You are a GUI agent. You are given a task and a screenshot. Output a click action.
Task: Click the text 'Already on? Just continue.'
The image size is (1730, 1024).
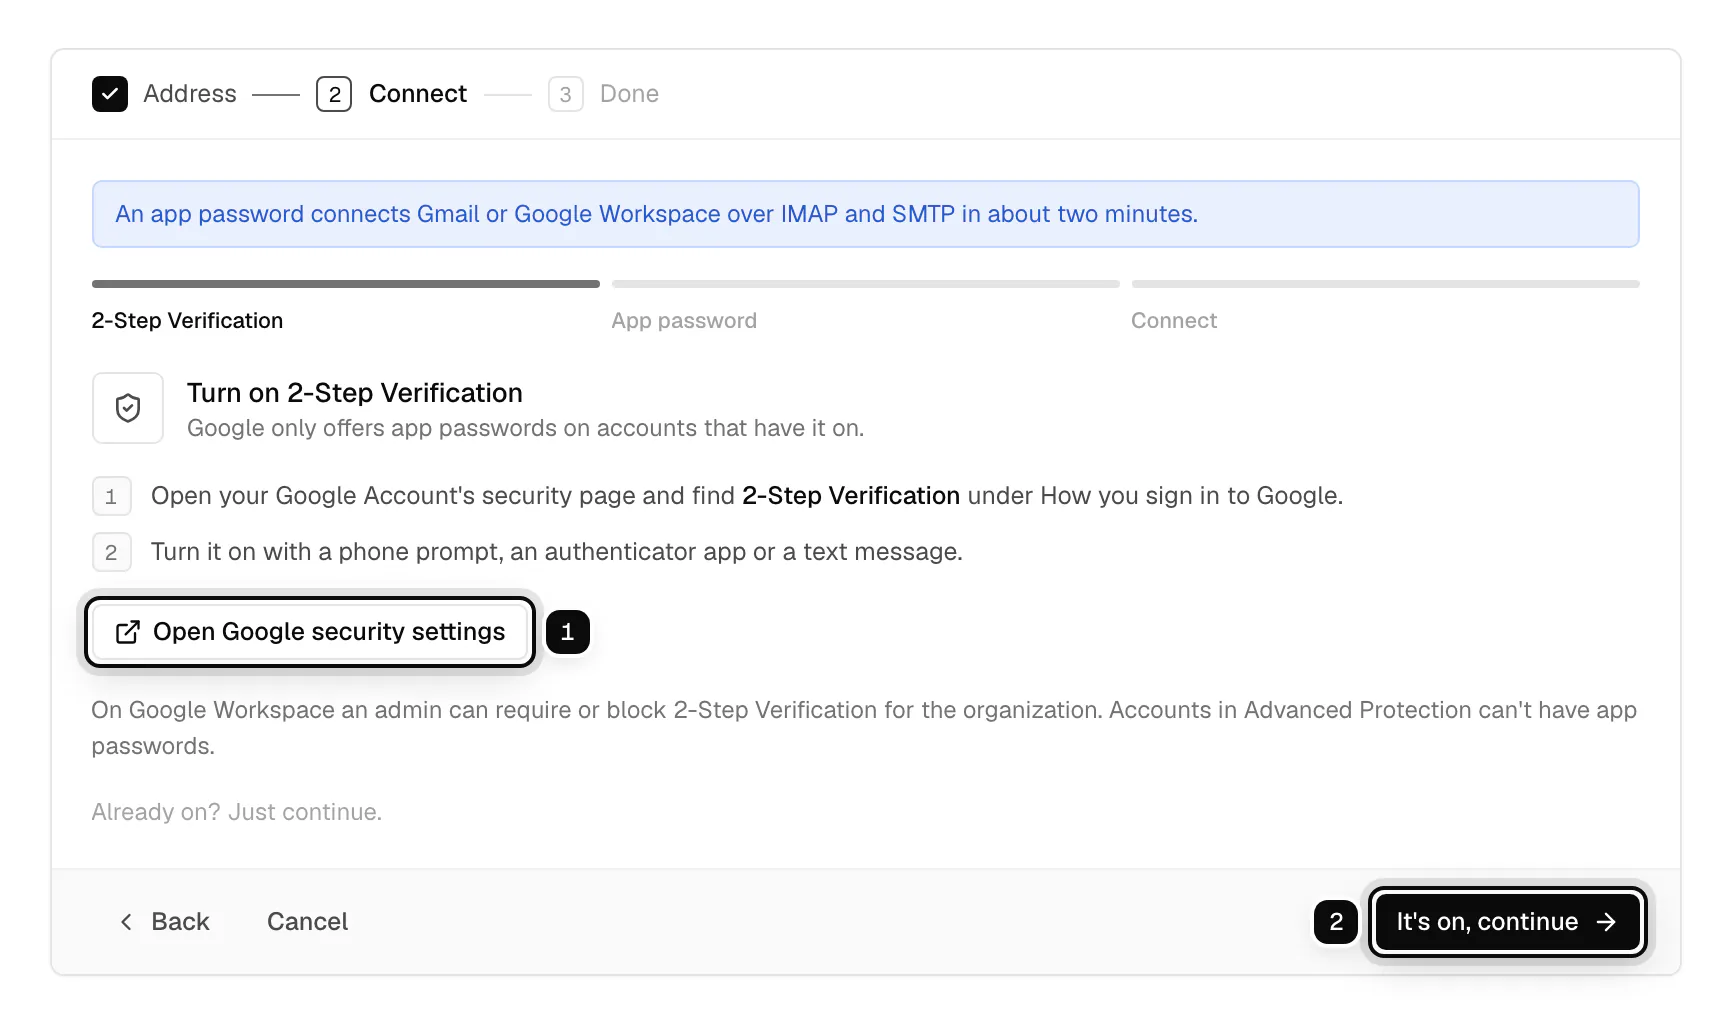(x=237, y=812)
